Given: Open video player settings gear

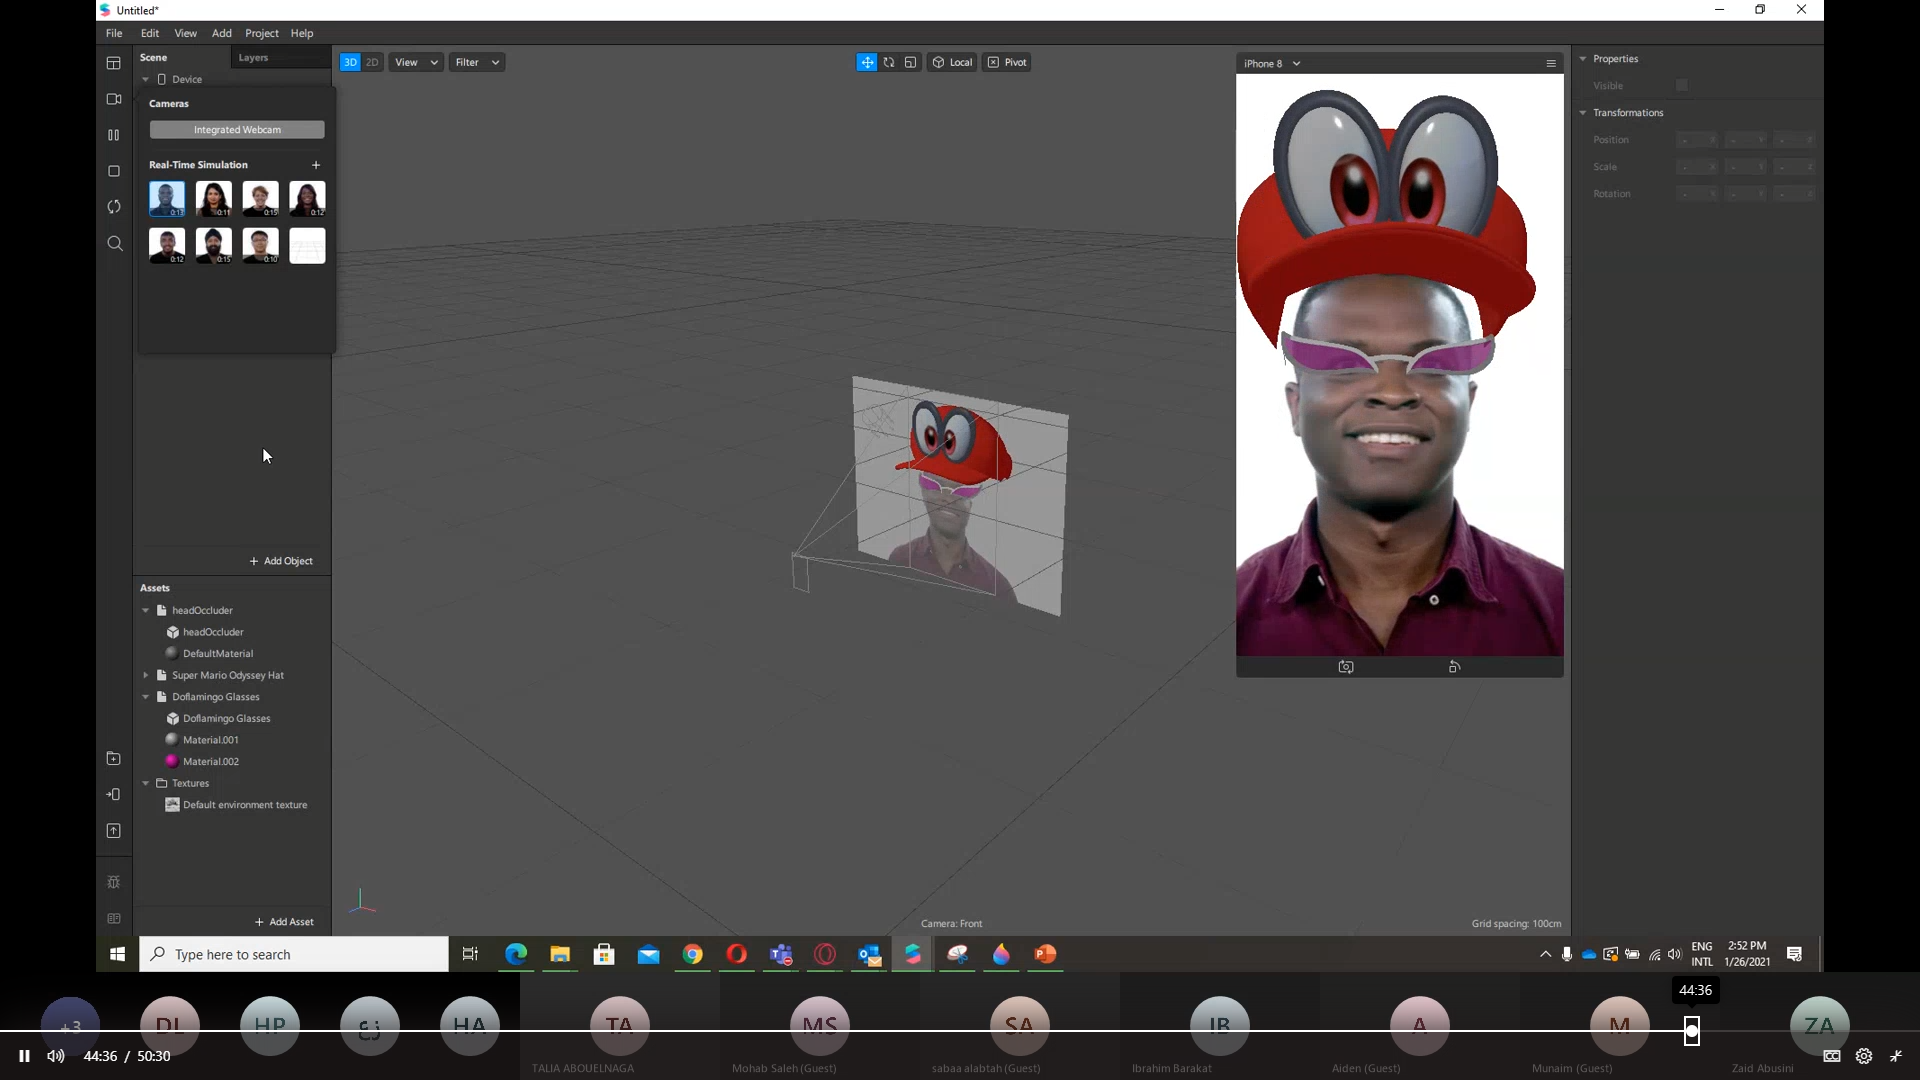Looking at the screenshot, I should coord(1864,1056).
